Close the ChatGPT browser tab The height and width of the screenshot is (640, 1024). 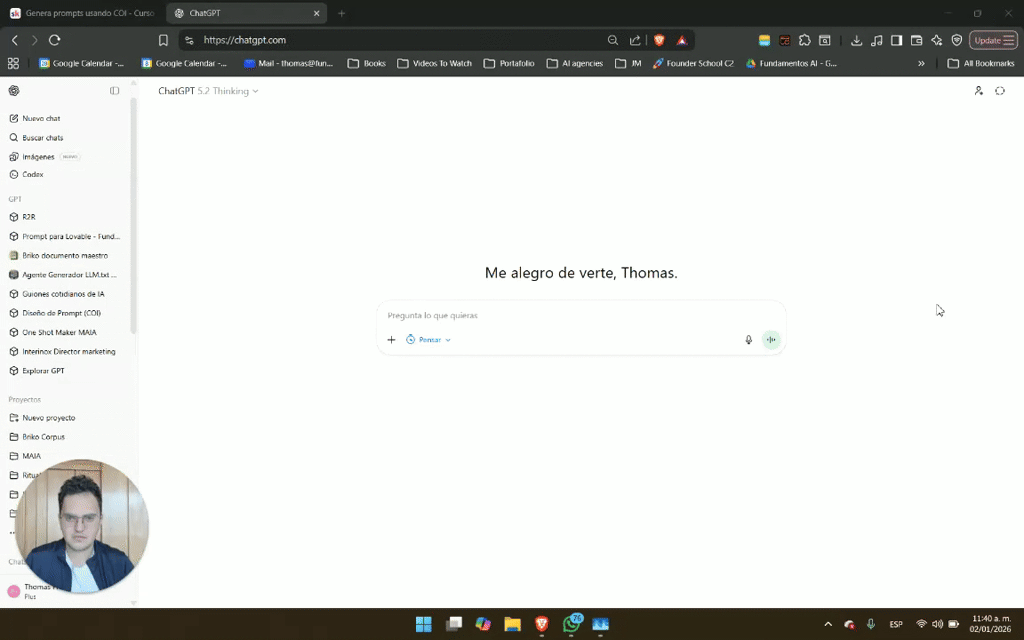317,13
